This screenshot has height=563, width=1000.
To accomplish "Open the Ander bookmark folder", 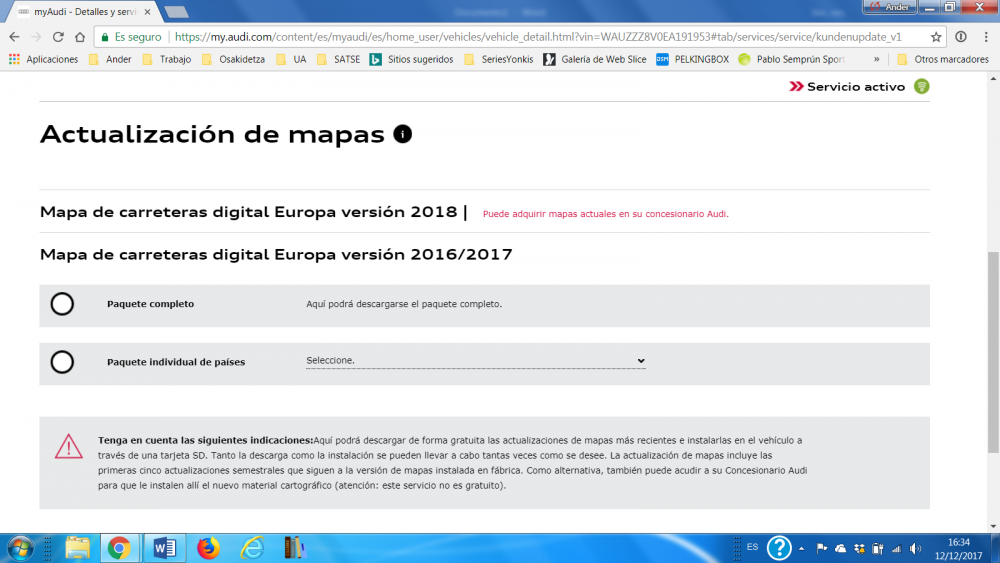I will point(110,59).
